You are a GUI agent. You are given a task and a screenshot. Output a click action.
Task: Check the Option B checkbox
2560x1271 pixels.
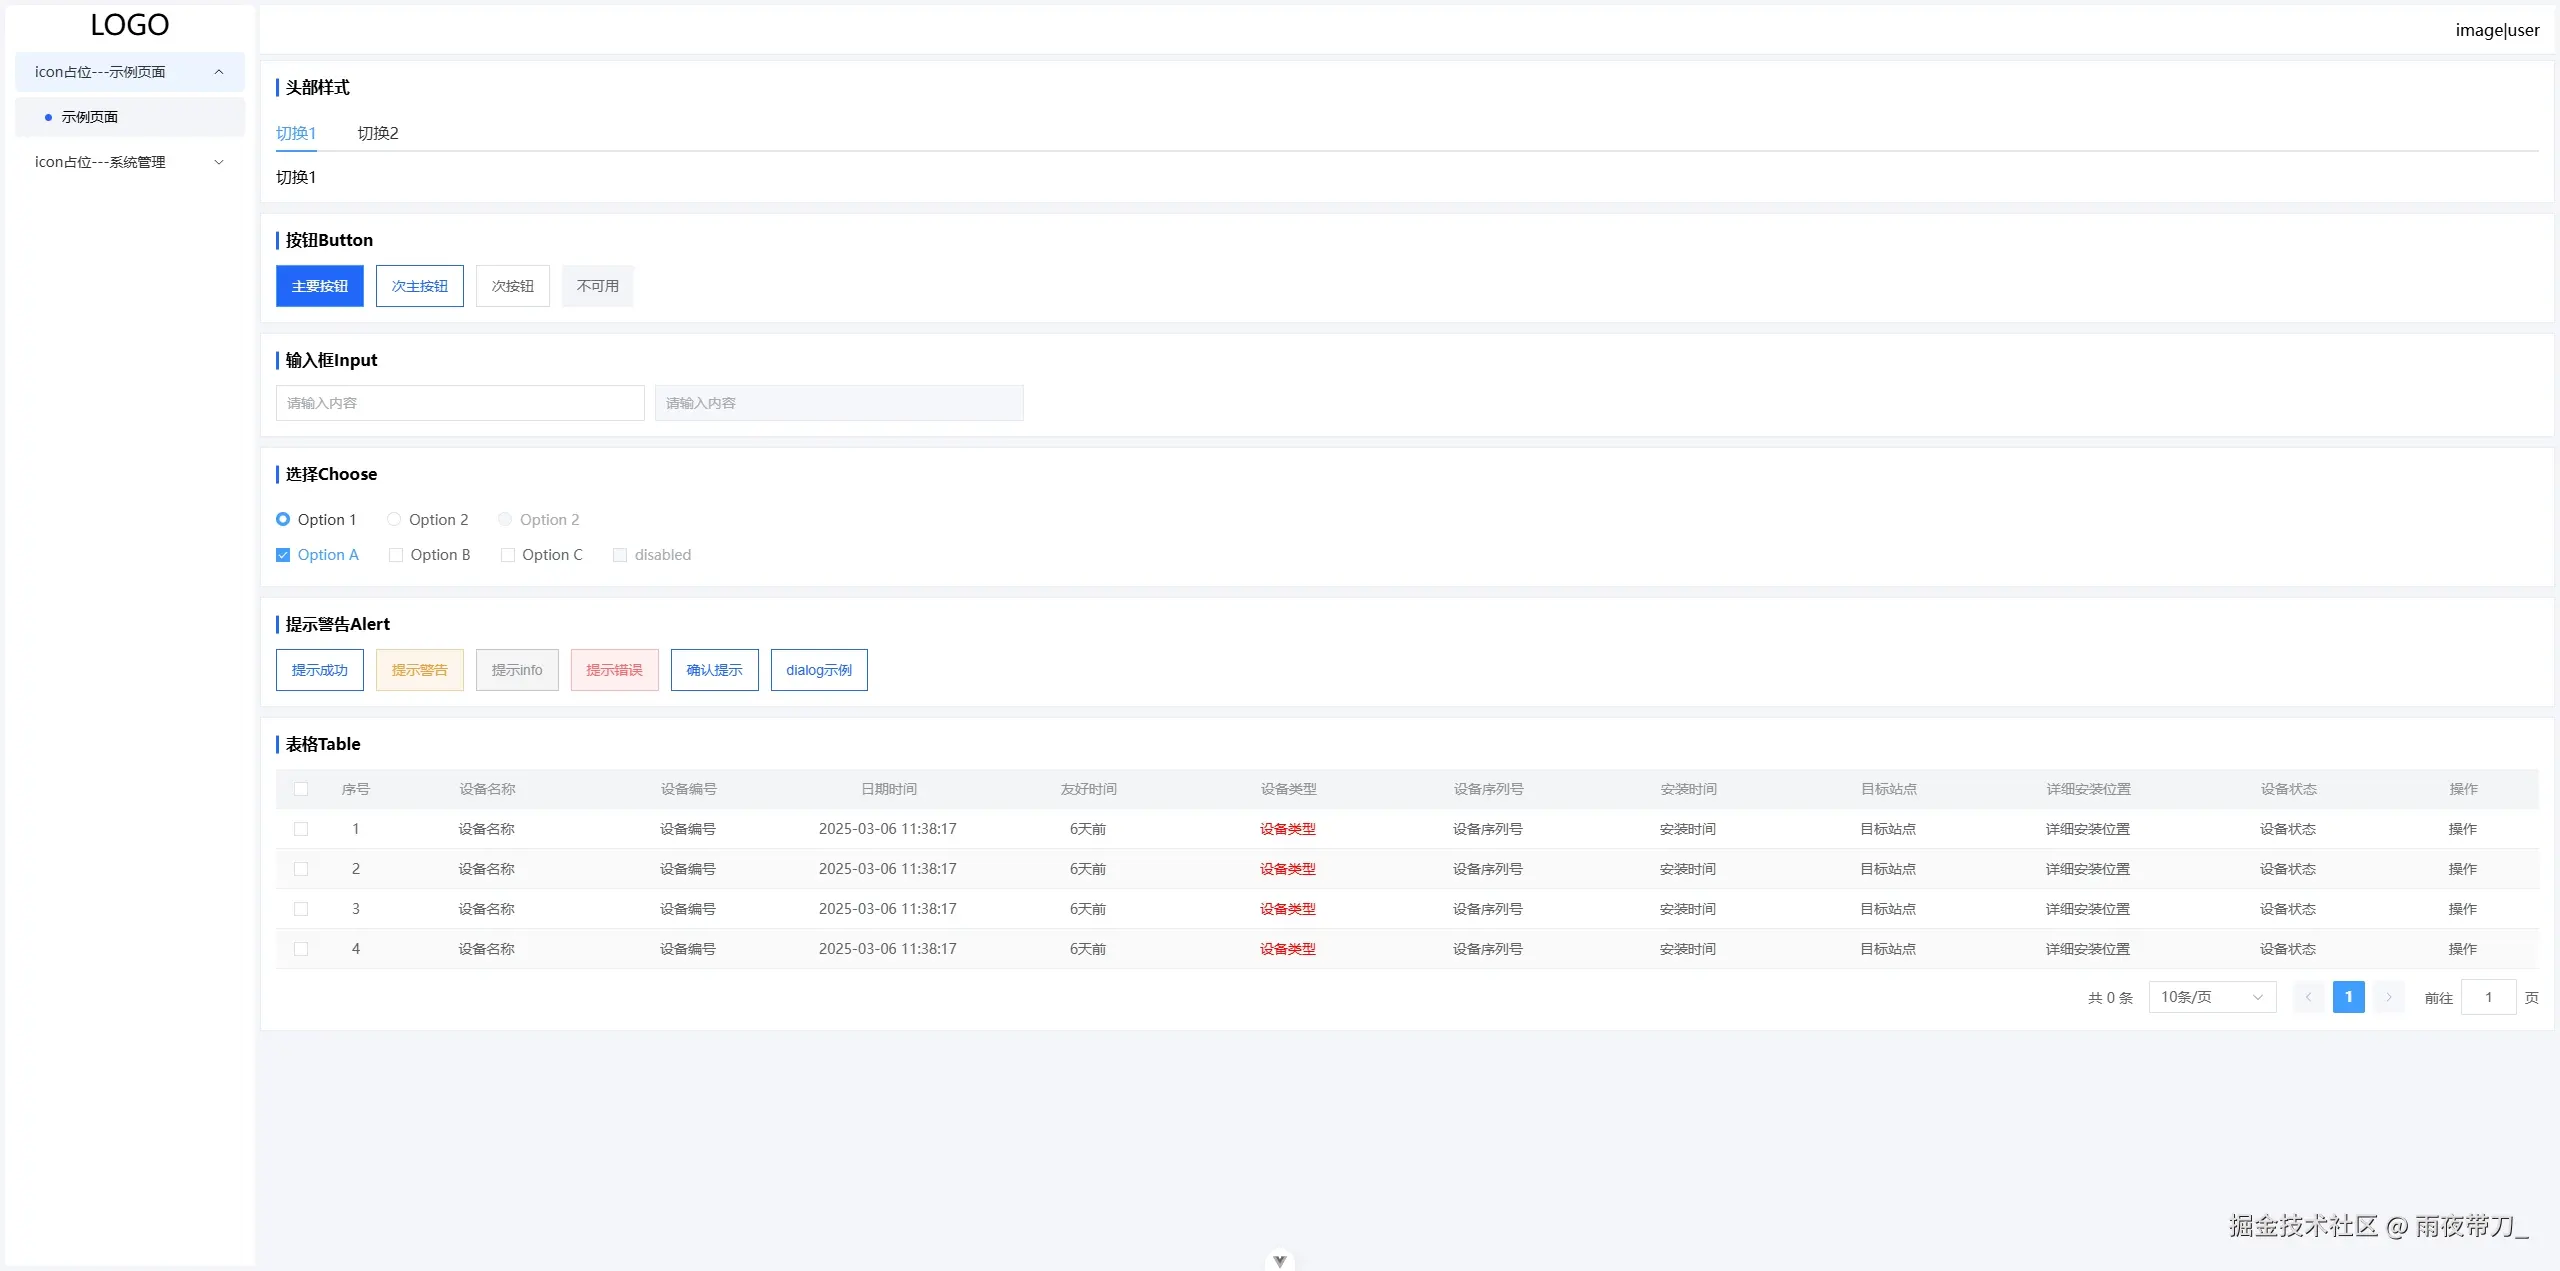click(x=396, y=555)
